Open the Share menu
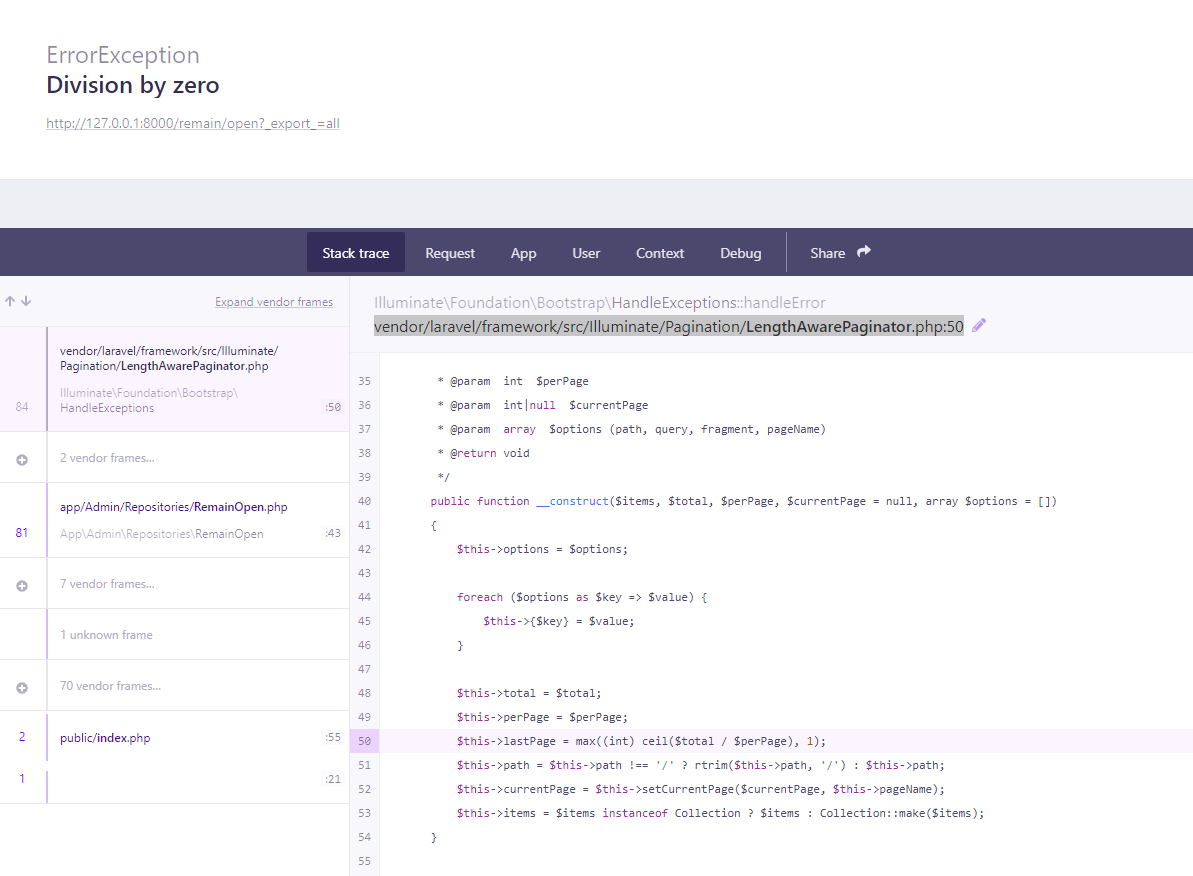 coord(840,253)
